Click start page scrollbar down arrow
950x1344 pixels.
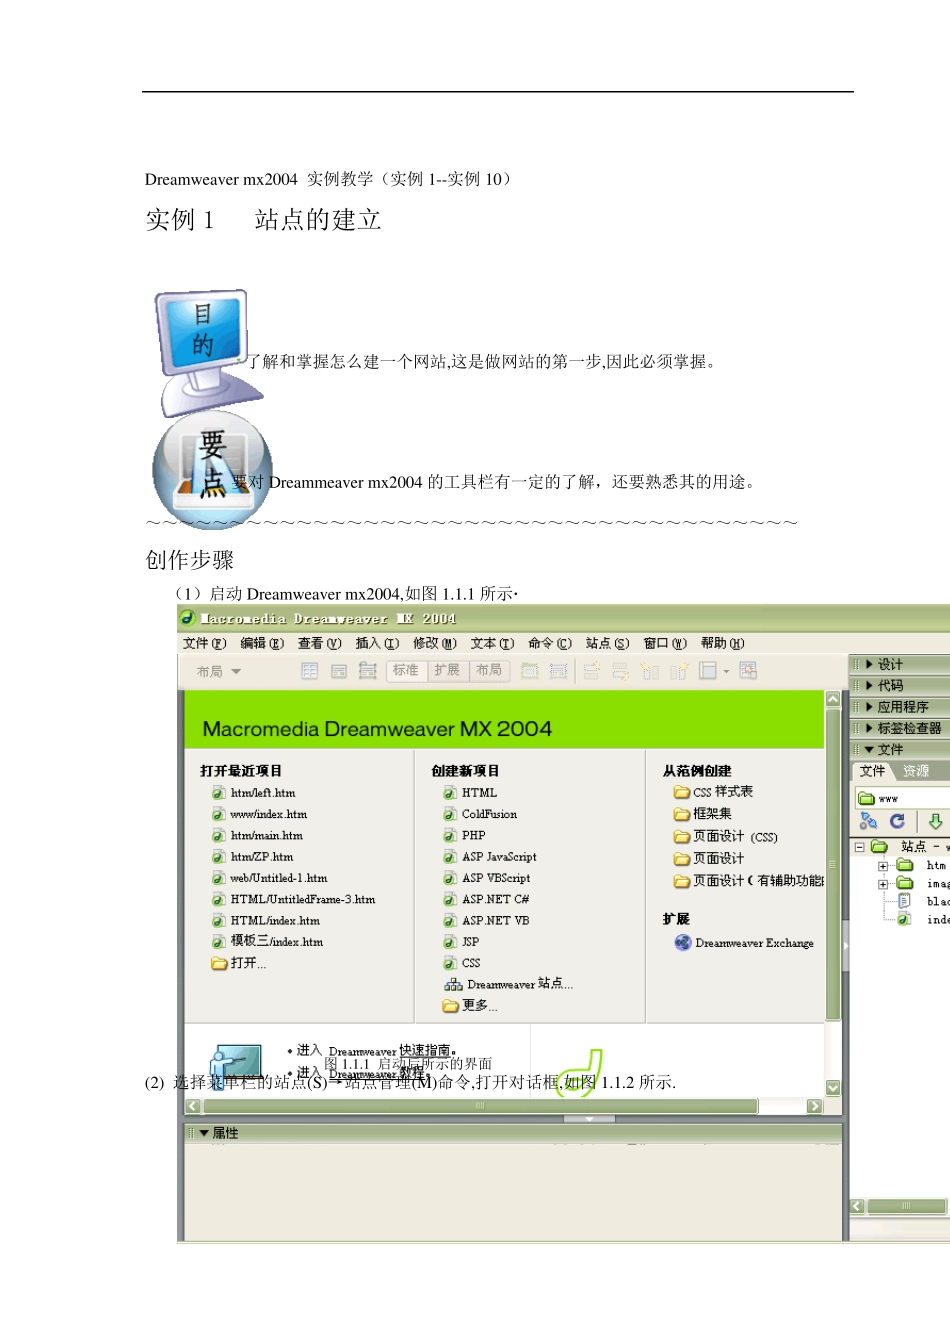click(833, 1088)
